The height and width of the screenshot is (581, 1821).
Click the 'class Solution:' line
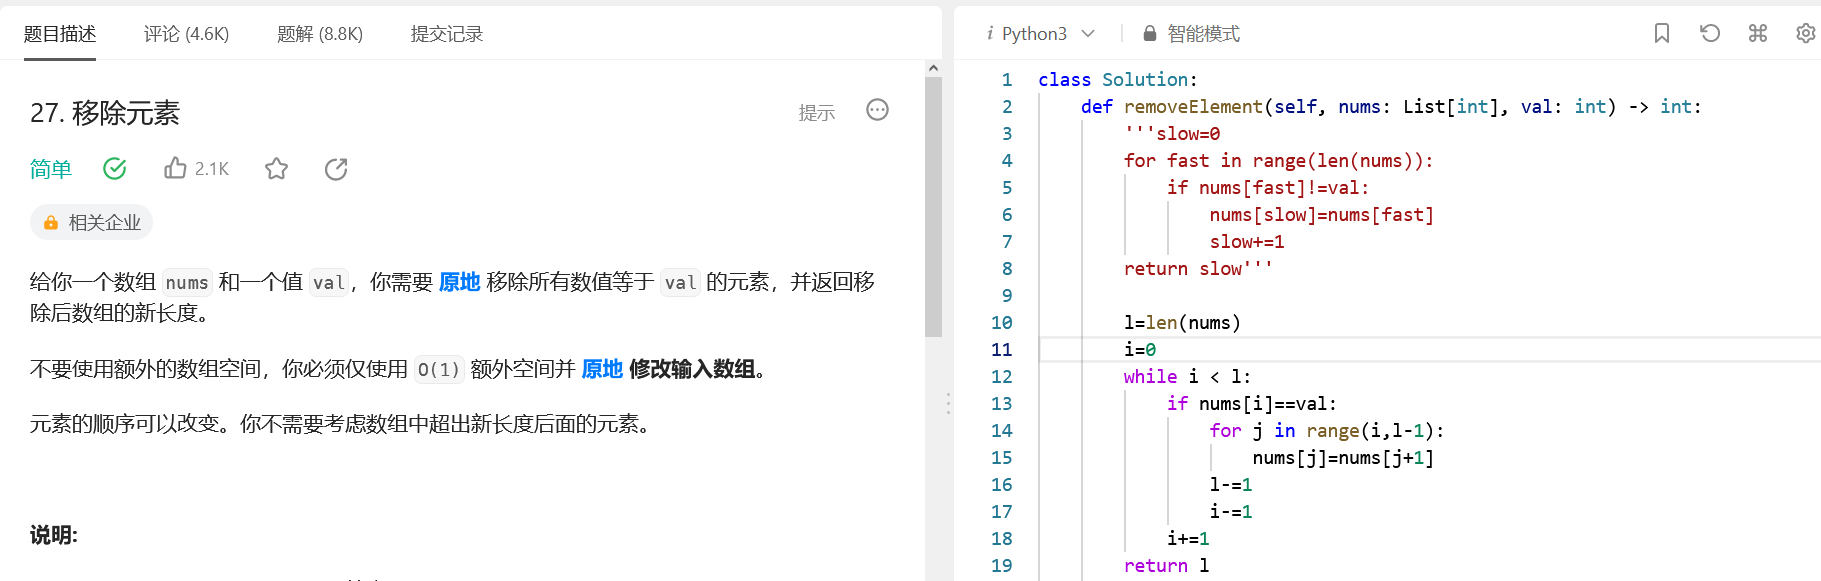(x=1117, y=79)
